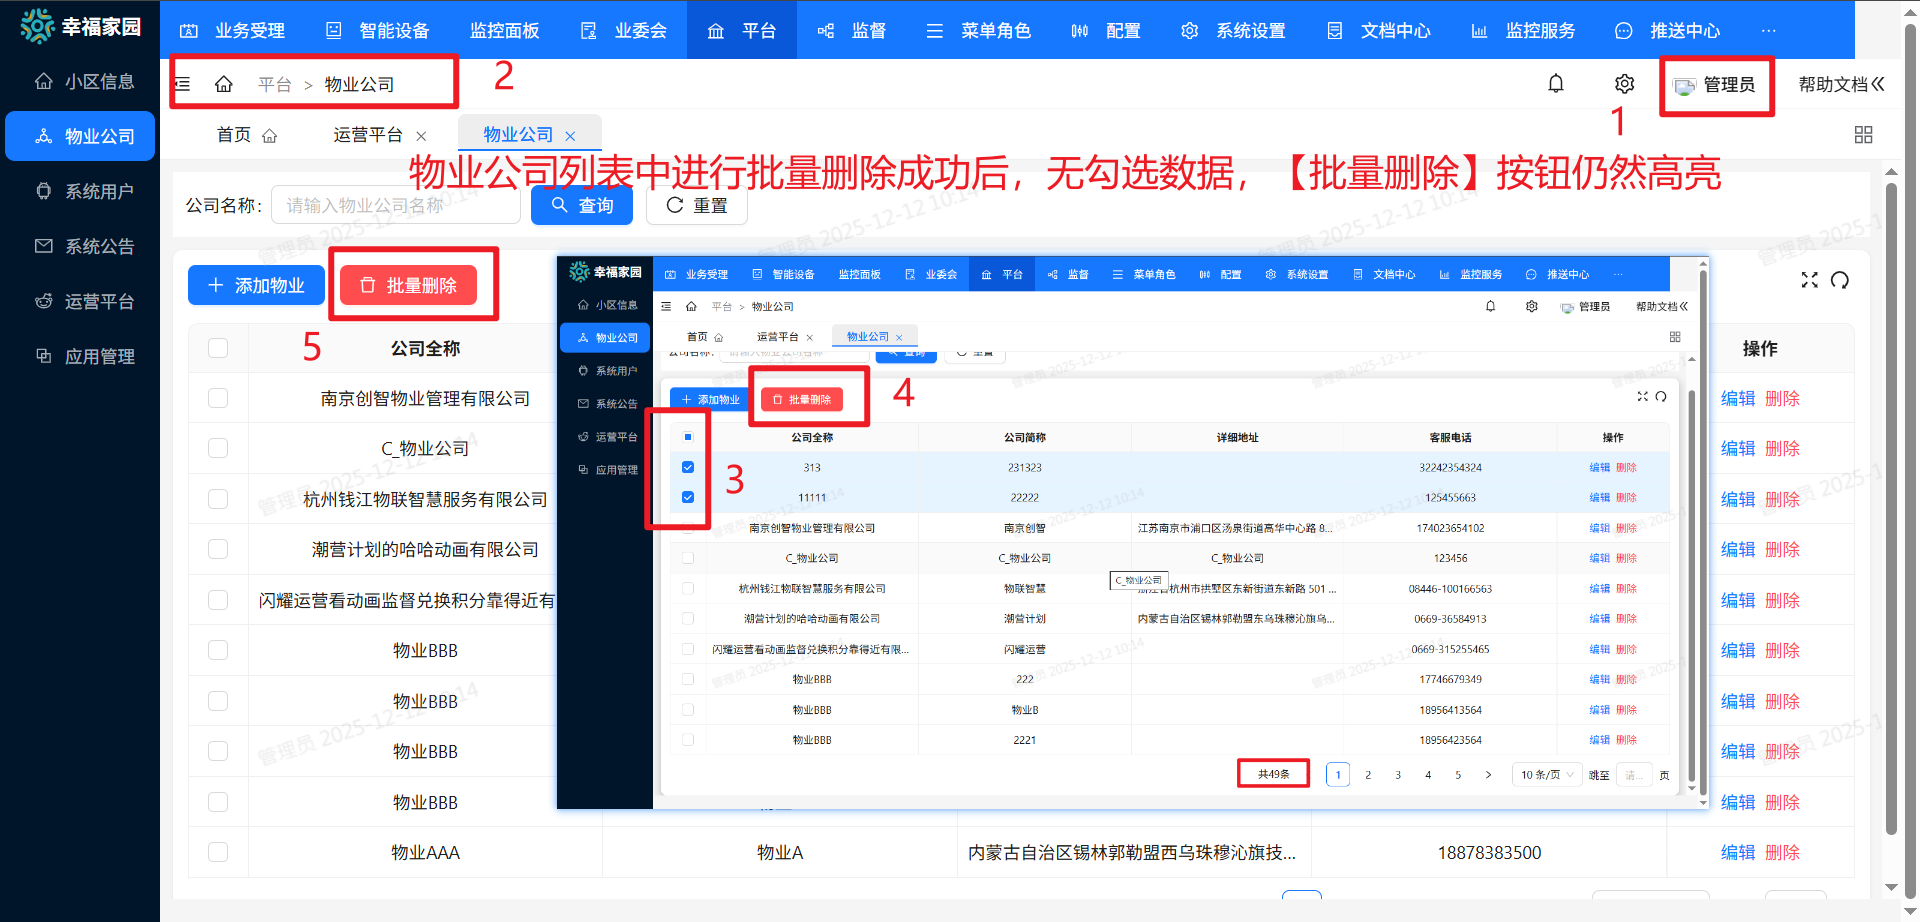This screenshot has height=922, width=1920.
Task: Open the tab grid layout icon
Action: 1863,134
